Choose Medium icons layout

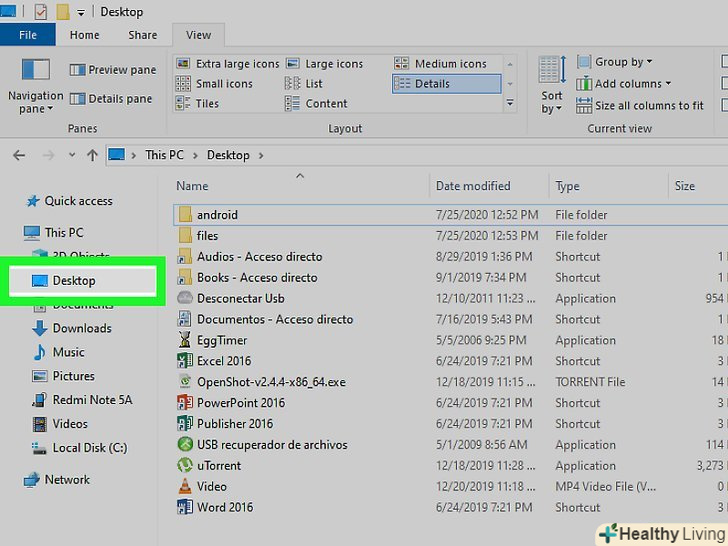(440, 64)
